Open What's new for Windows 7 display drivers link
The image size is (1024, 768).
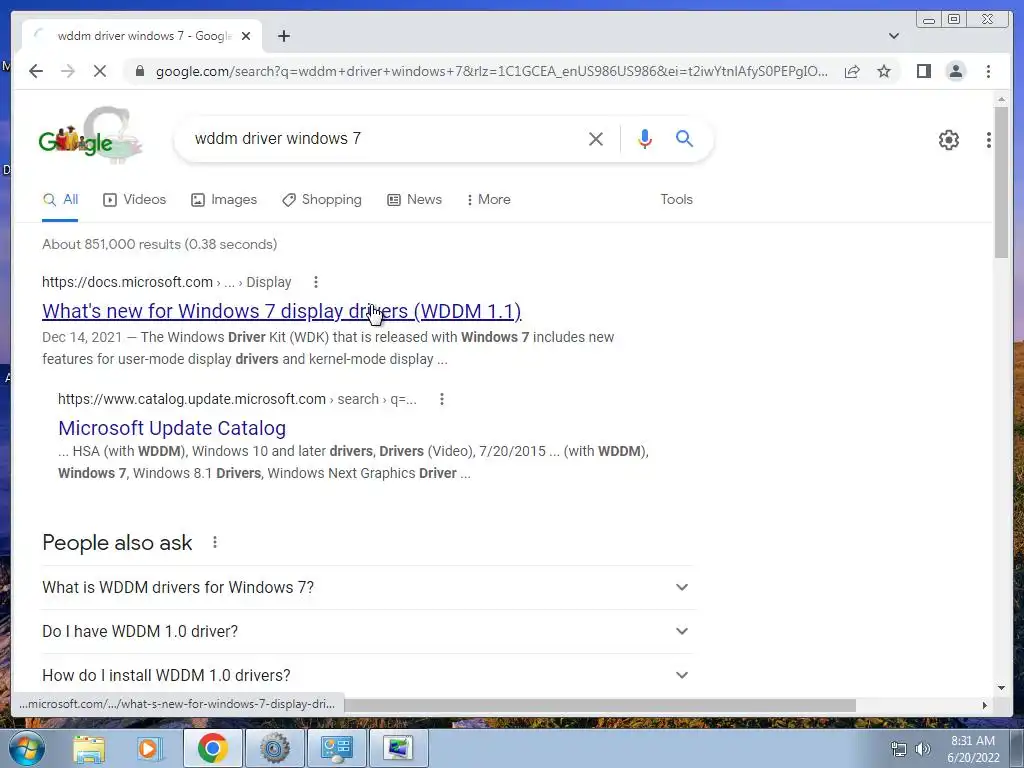pyautogui.click(x=281, y=311)
